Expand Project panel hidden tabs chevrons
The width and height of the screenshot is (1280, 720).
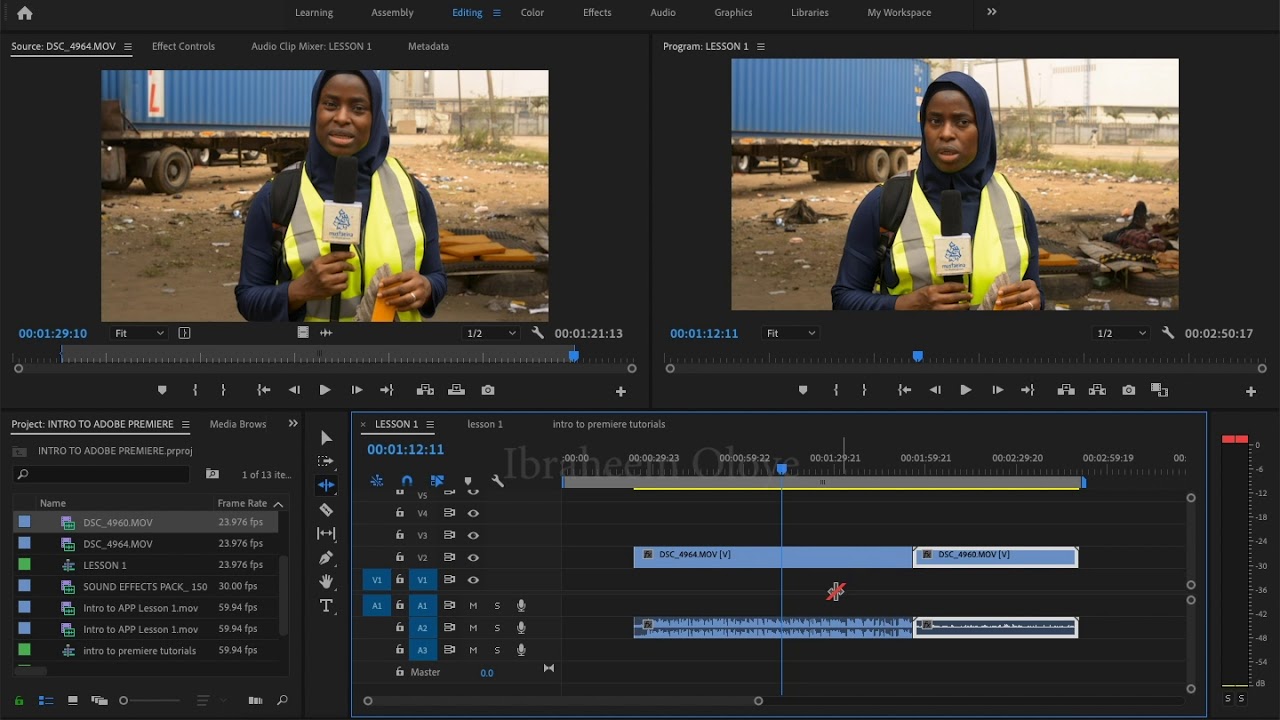tap(293, 424)
